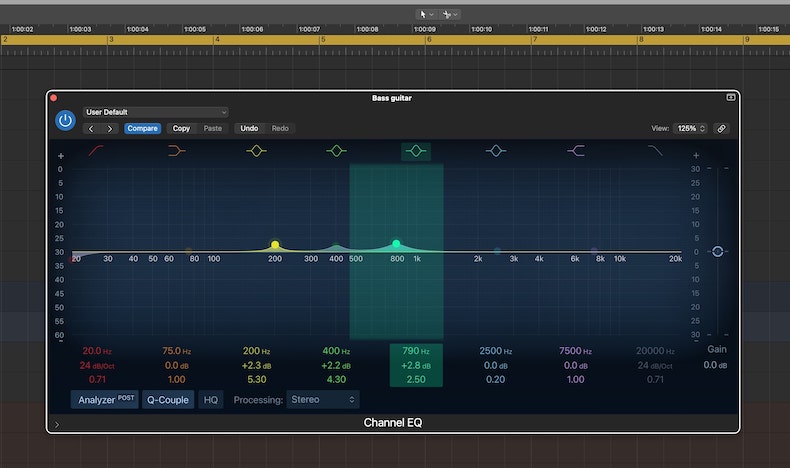The width and height of the screenshot is (790, 468).
Task: Toggle the high-cut filter band
Action: pos(655,150)
